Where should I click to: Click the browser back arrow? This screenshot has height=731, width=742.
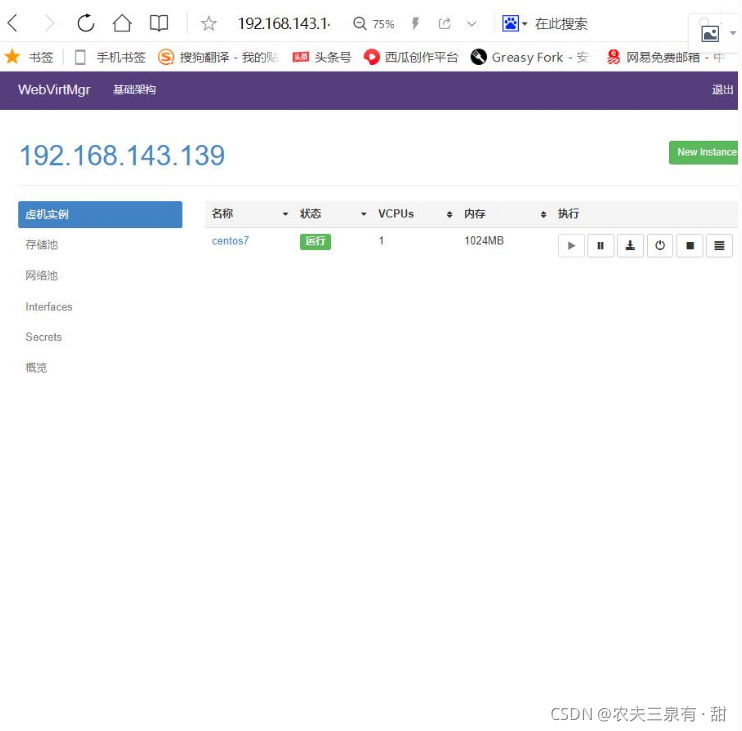(x=13, y=23)
